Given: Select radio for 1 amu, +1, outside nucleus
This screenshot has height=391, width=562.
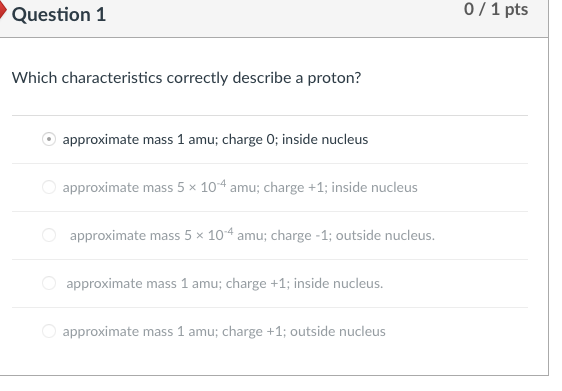Looking at the screenshot, I should tap(49, 331).
